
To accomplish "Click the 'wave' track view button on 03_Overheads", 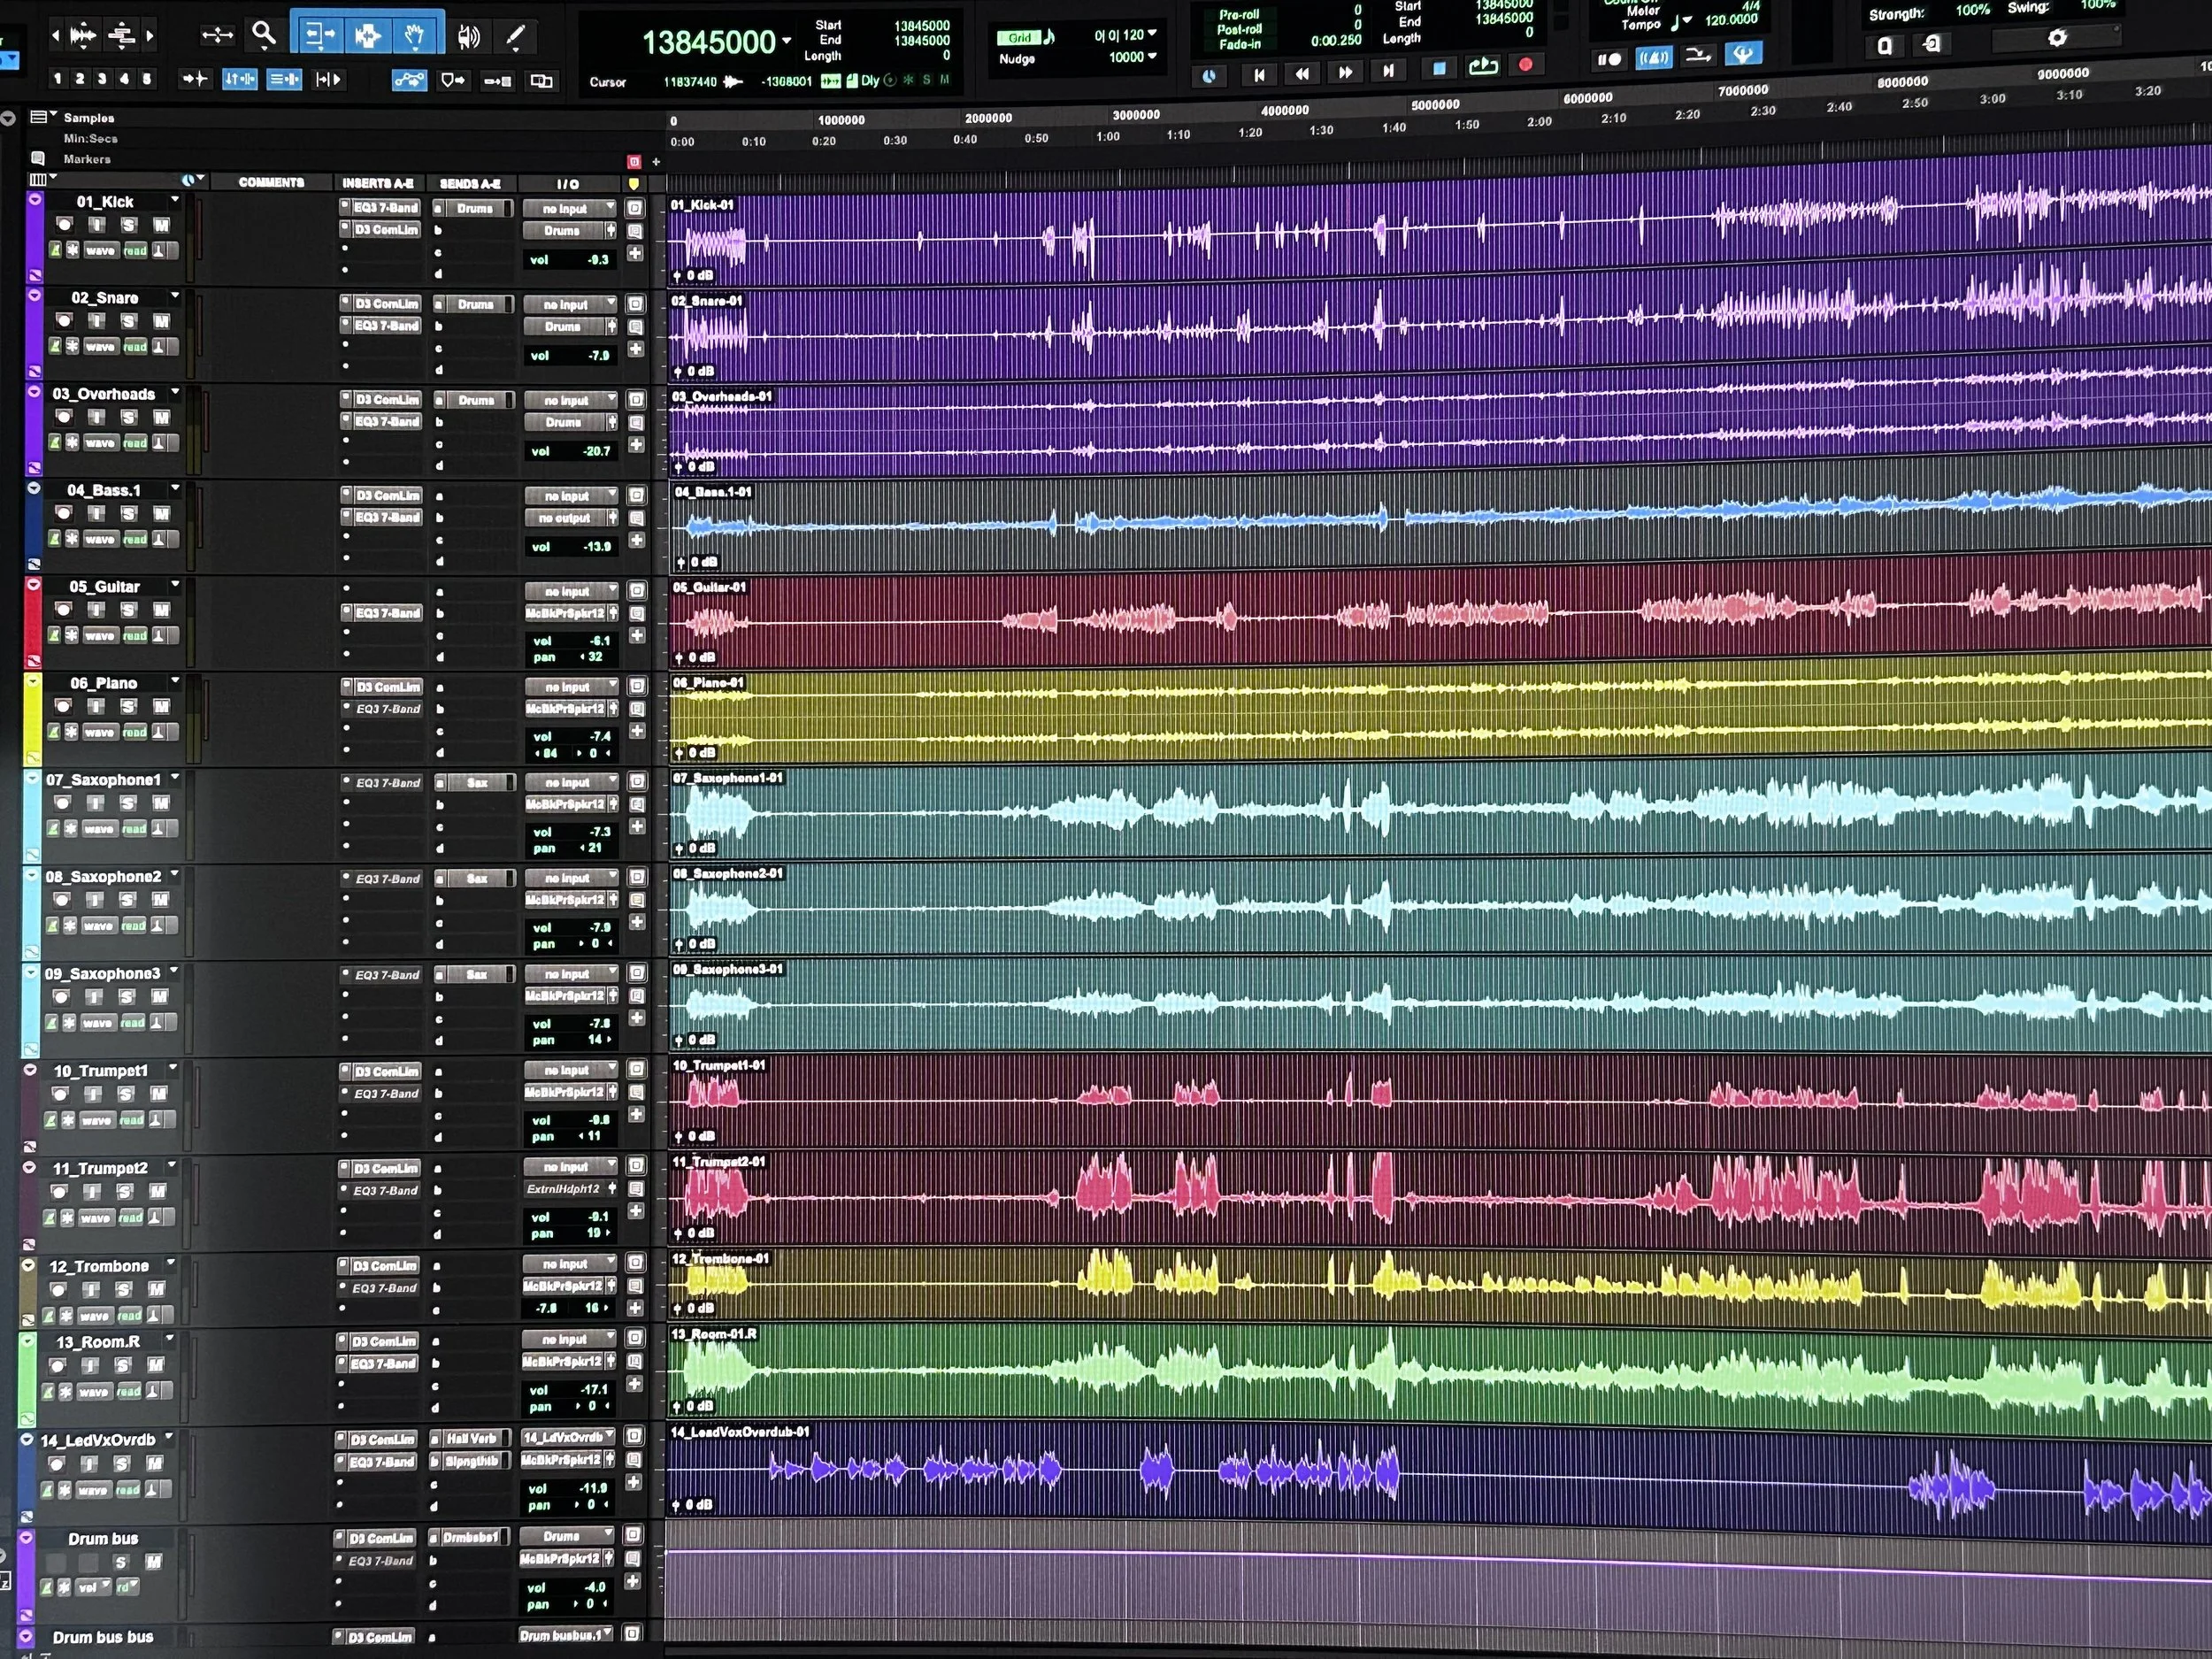I will [x=100, y=443].
